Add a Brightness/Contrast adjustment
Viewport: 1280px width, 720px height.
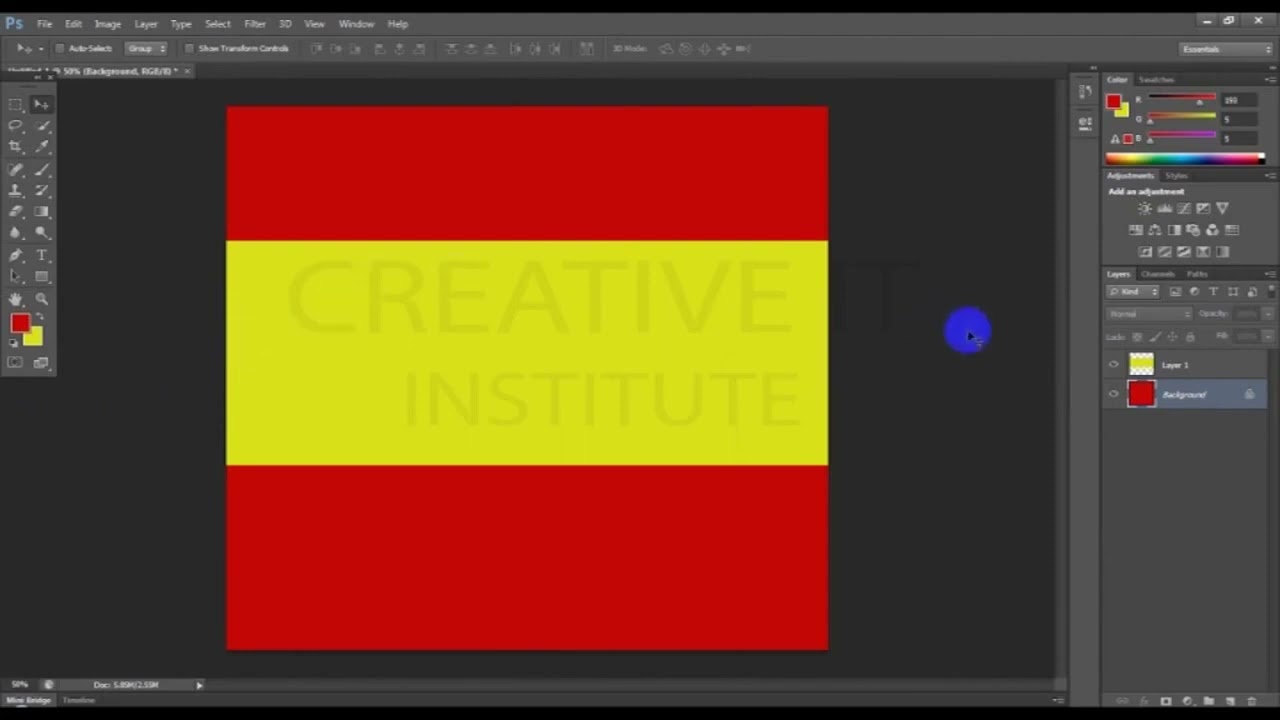[x=1145, y=208]
